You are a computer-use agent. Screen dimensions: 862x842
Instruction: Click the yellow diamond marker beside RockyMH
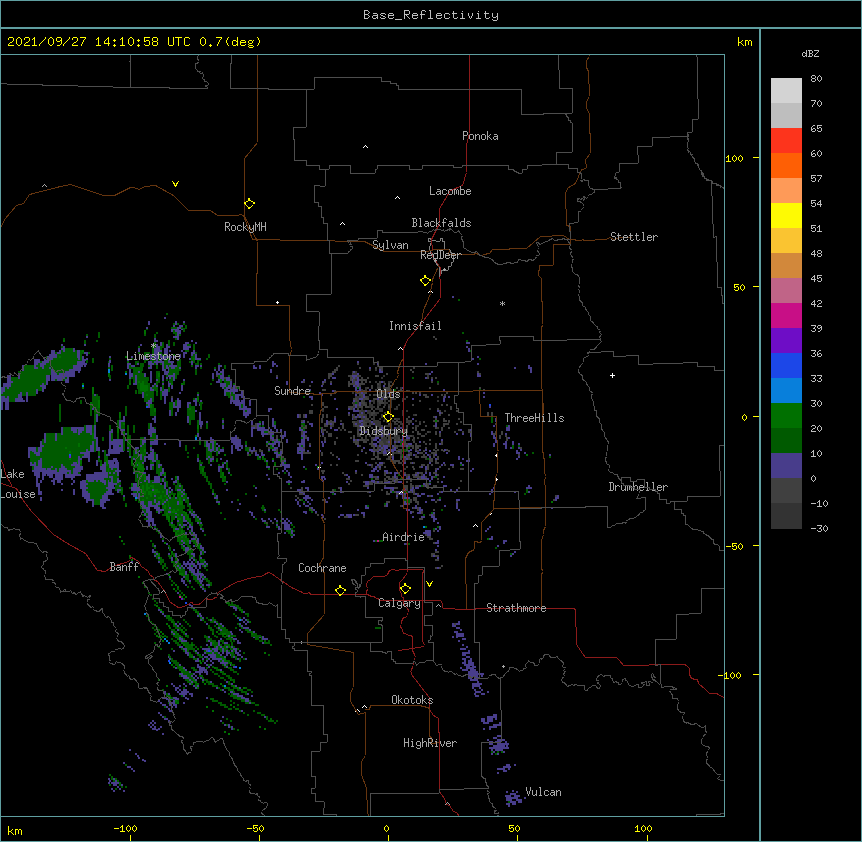[x=249, y=204]
